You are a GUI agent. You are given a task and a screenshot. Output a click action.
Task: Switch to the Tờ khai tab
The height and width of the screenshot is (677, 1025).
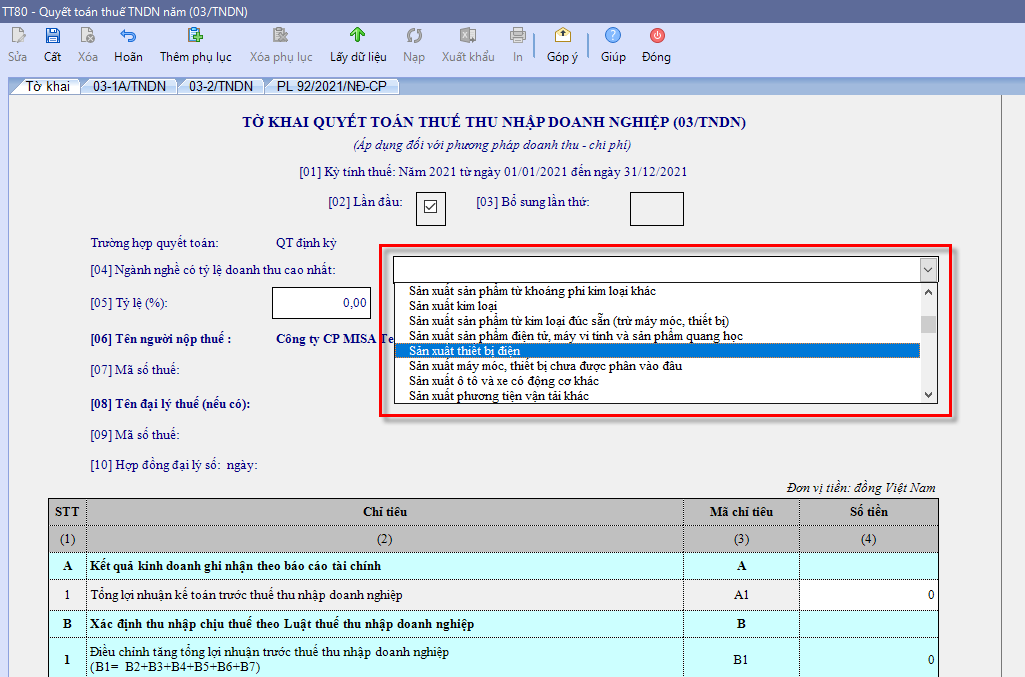[47, 86]
